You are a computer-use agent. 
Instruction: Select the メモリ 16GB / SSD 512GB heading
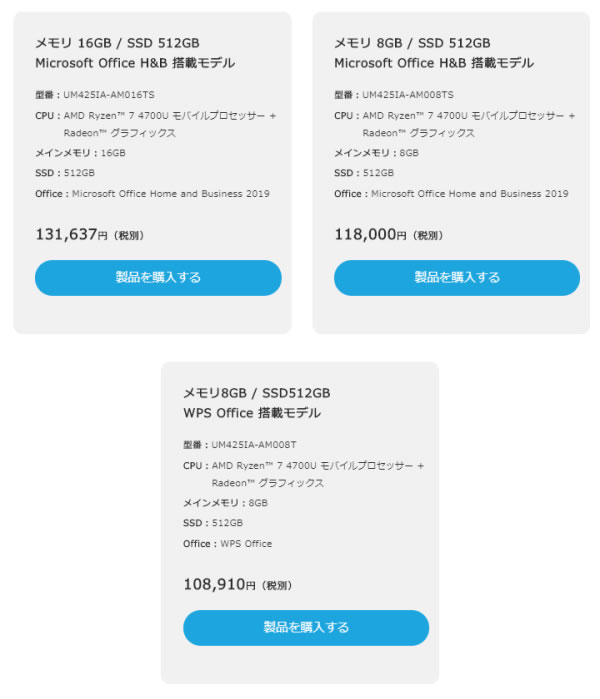135,53
